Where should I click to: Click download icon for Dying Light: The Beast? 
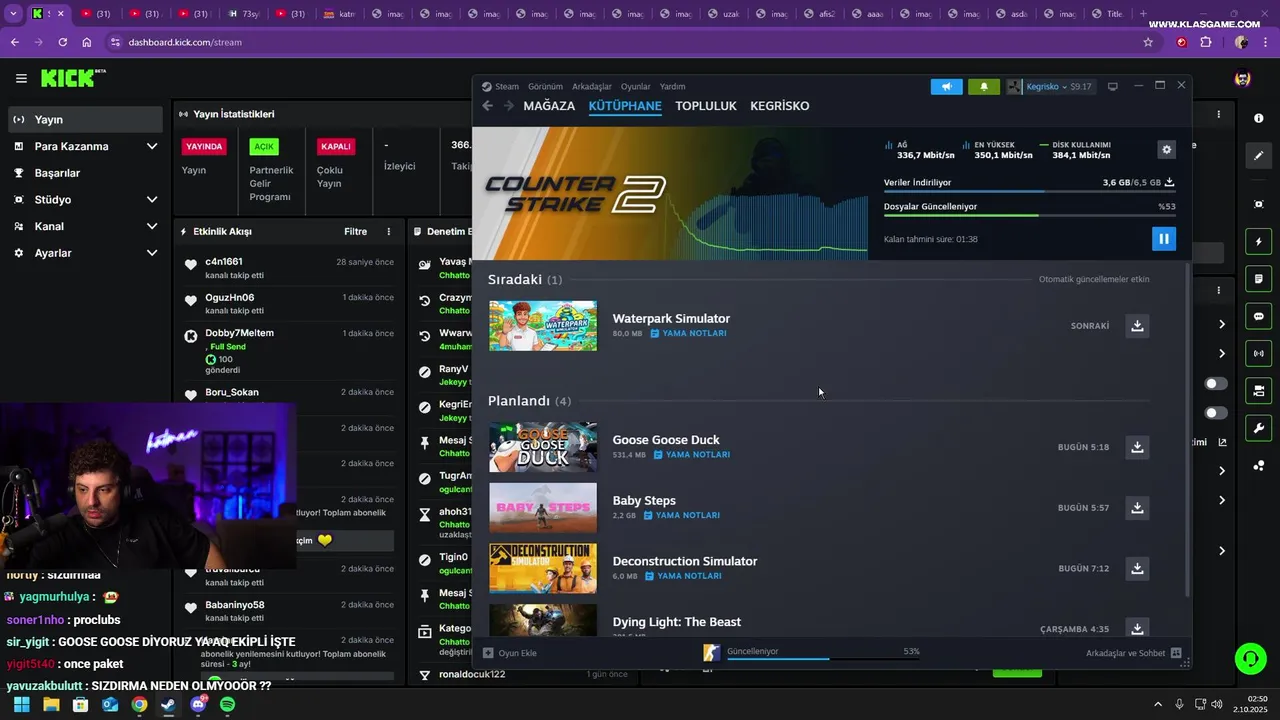tap(1137, 629)
